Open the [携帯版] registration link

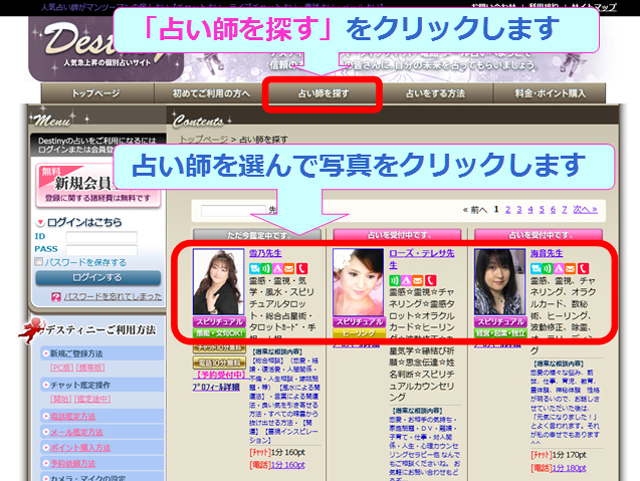coord(90,368)
